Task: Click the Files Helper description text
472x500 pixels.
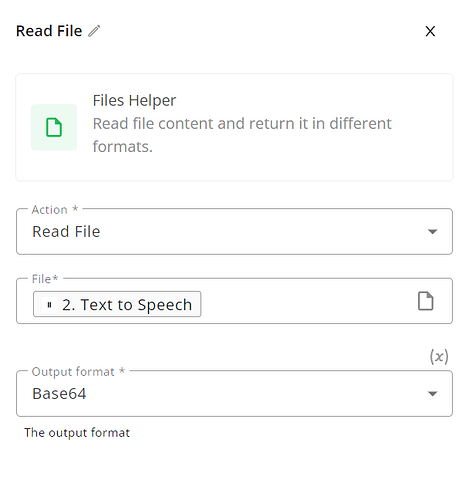Action: click(242, 135)
